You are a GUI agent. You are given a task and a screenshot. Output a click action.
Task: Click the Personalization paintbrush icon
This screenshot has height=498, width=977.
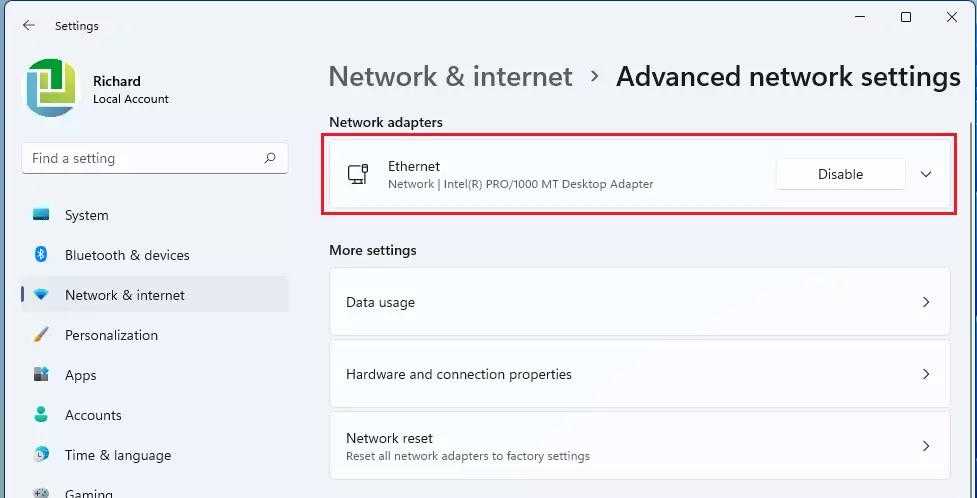point(41,335)
